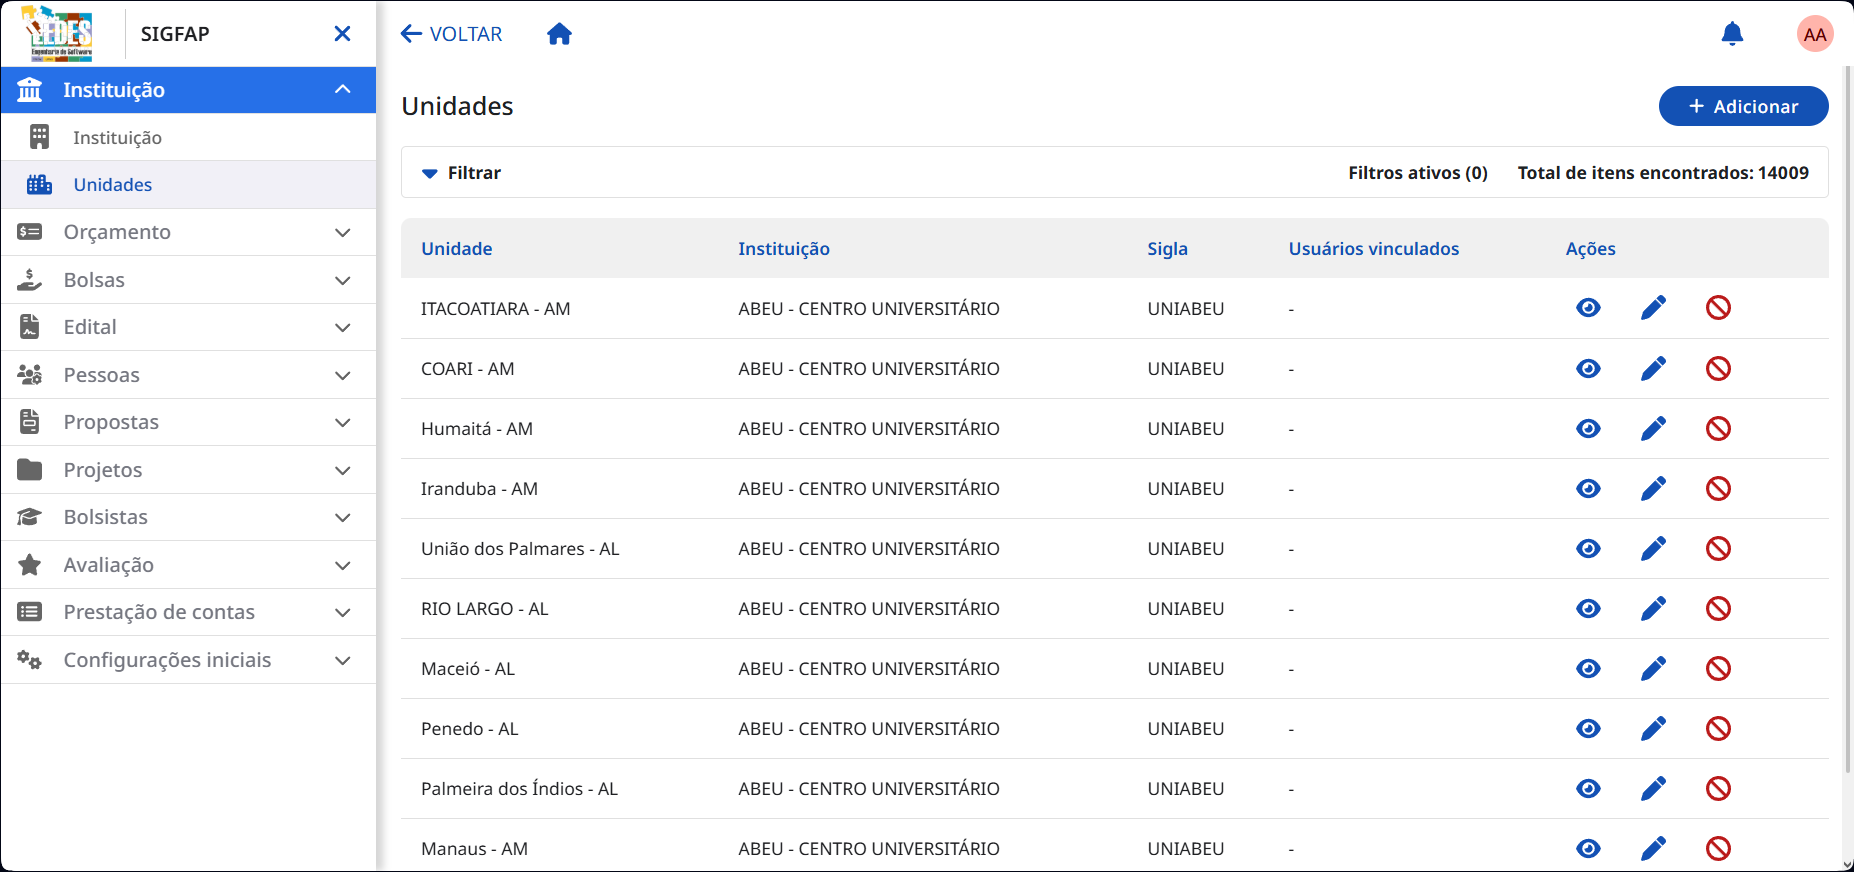
Task: Select the Unidades submenu item
Action: coord(188,185)
